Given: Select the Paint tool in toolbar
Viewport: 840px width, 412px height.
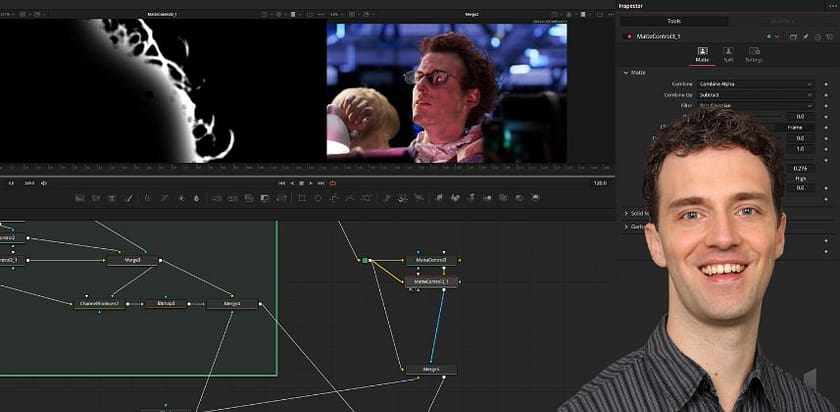Looking at the screenshot, I should tap(128, 198).
